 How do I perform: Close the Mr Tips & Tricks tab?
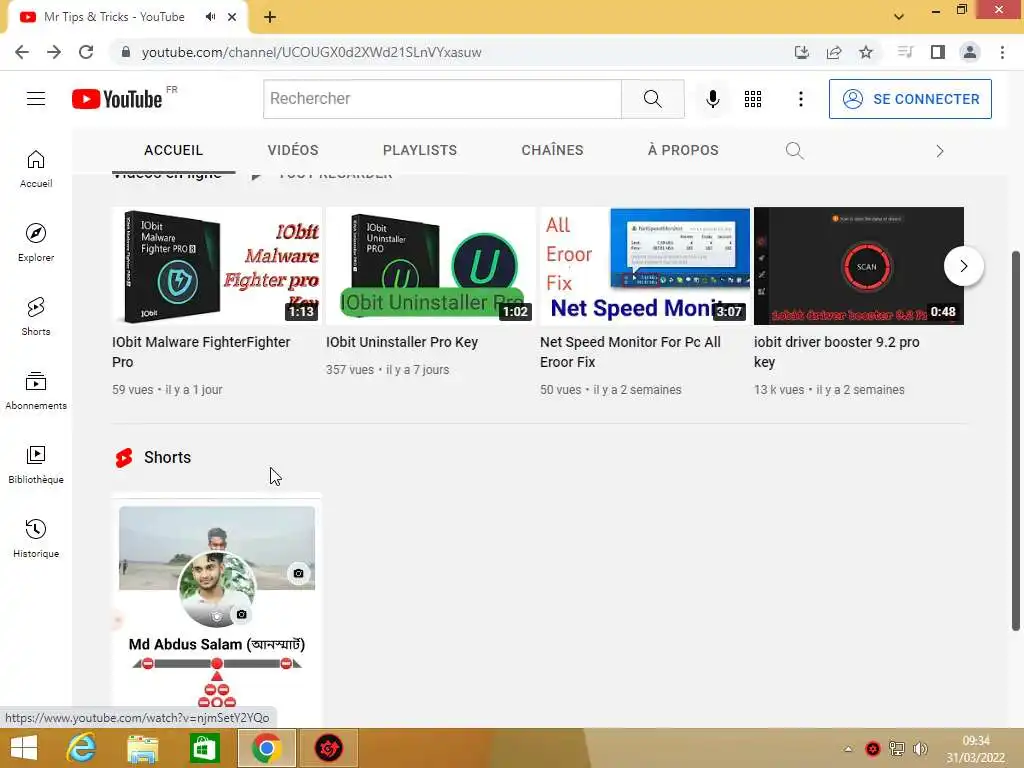pyautogui.click(x=232, y=17)
